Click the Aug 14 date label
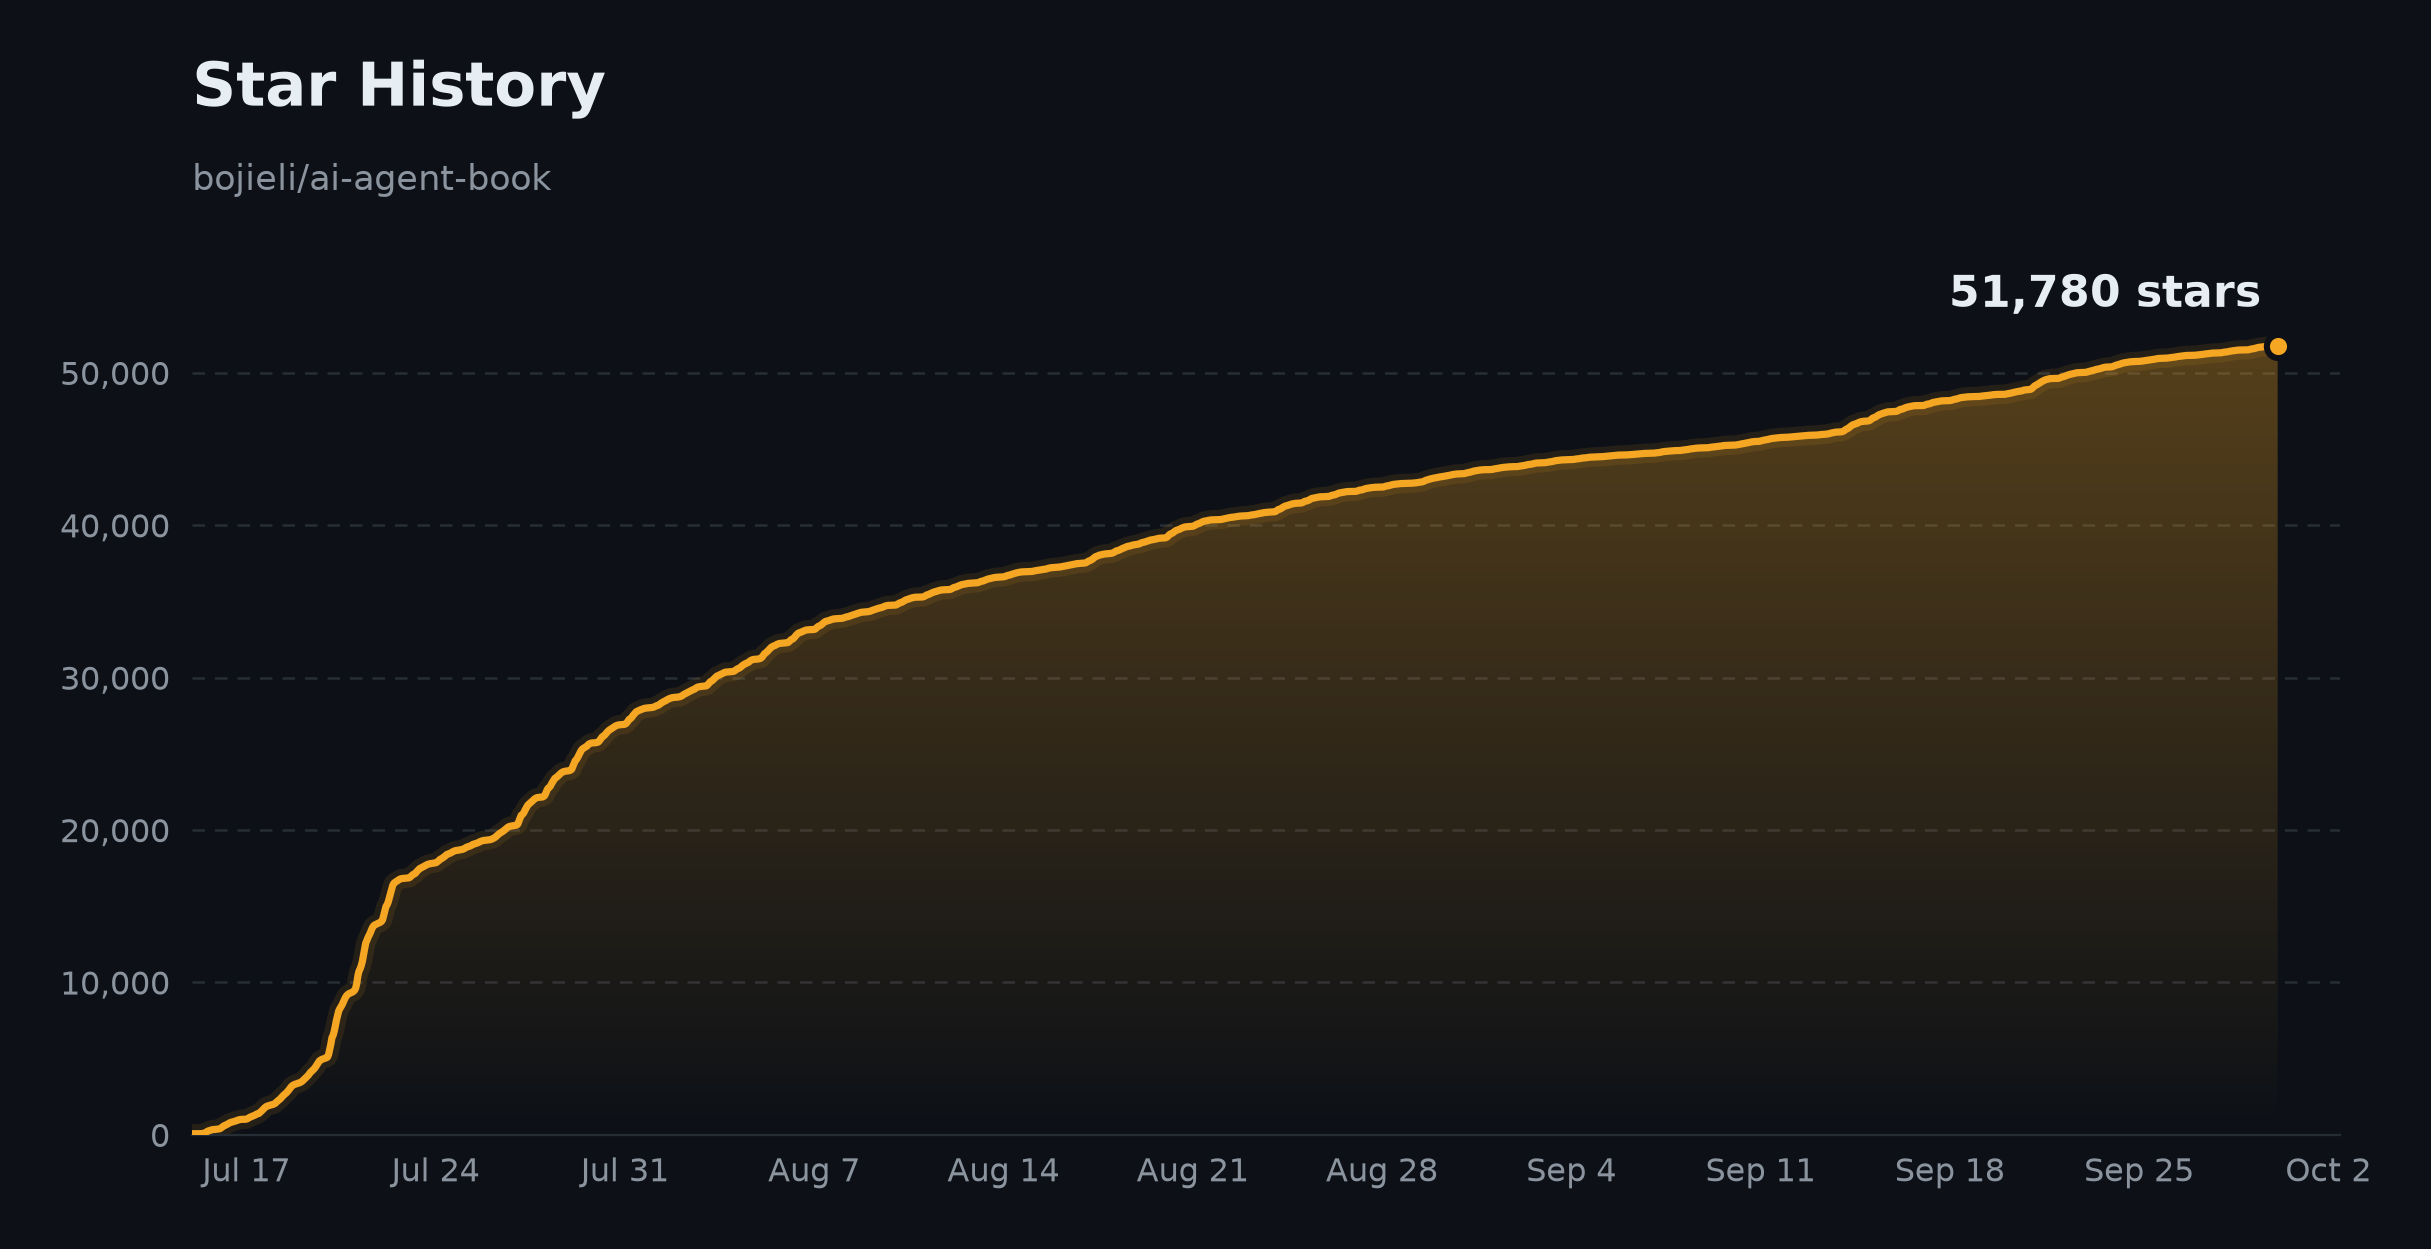Viewport: 2431px width, 1249px height. 1003,1171
